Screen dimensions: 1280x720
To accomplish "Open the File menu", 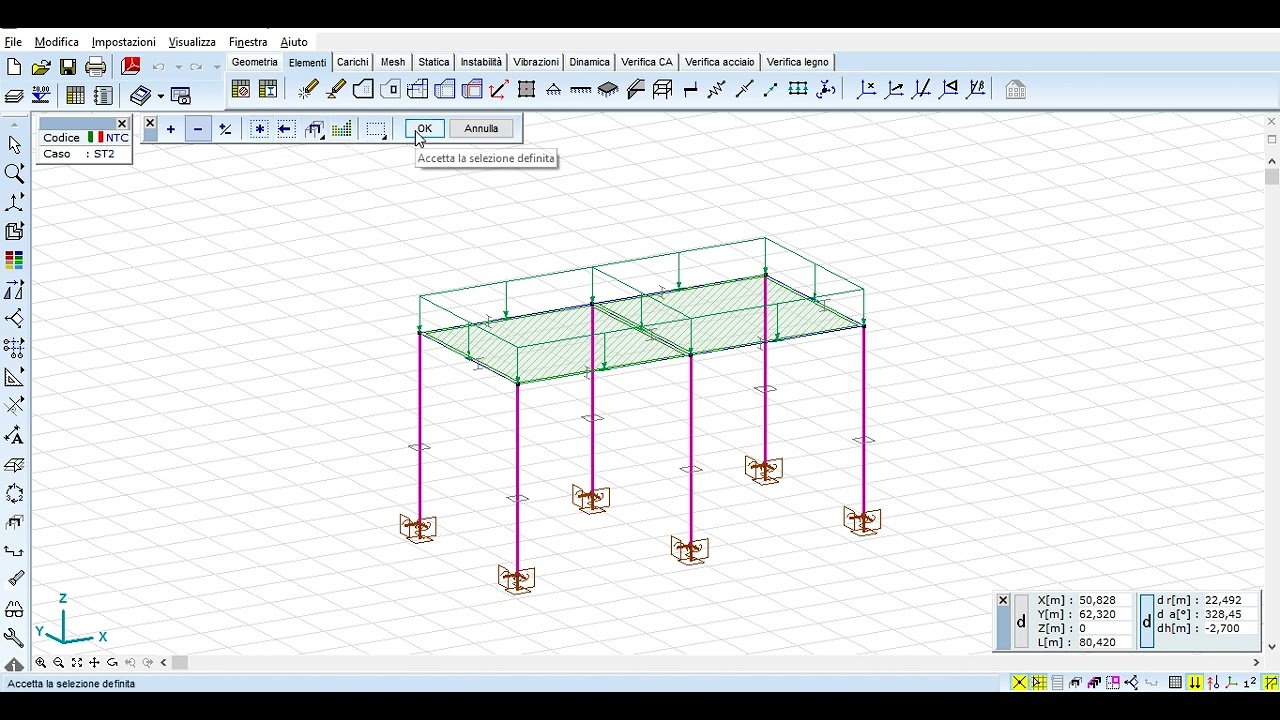I will [x=13, y=42].
